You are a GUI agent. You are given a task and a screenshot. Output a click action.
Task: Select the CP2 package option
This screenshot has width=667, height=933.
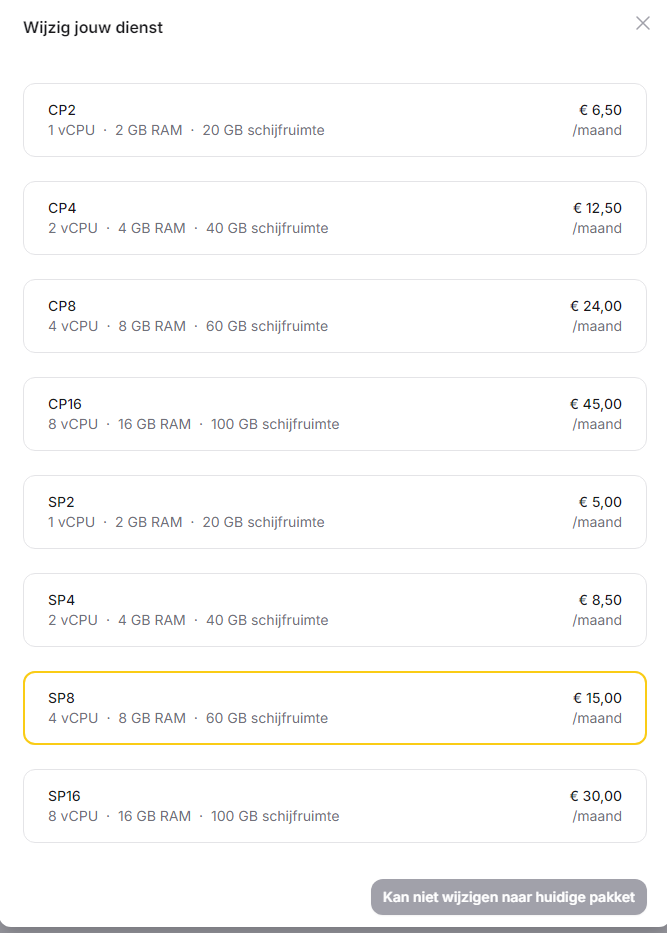pyautogui.click(x=334, y=120)
